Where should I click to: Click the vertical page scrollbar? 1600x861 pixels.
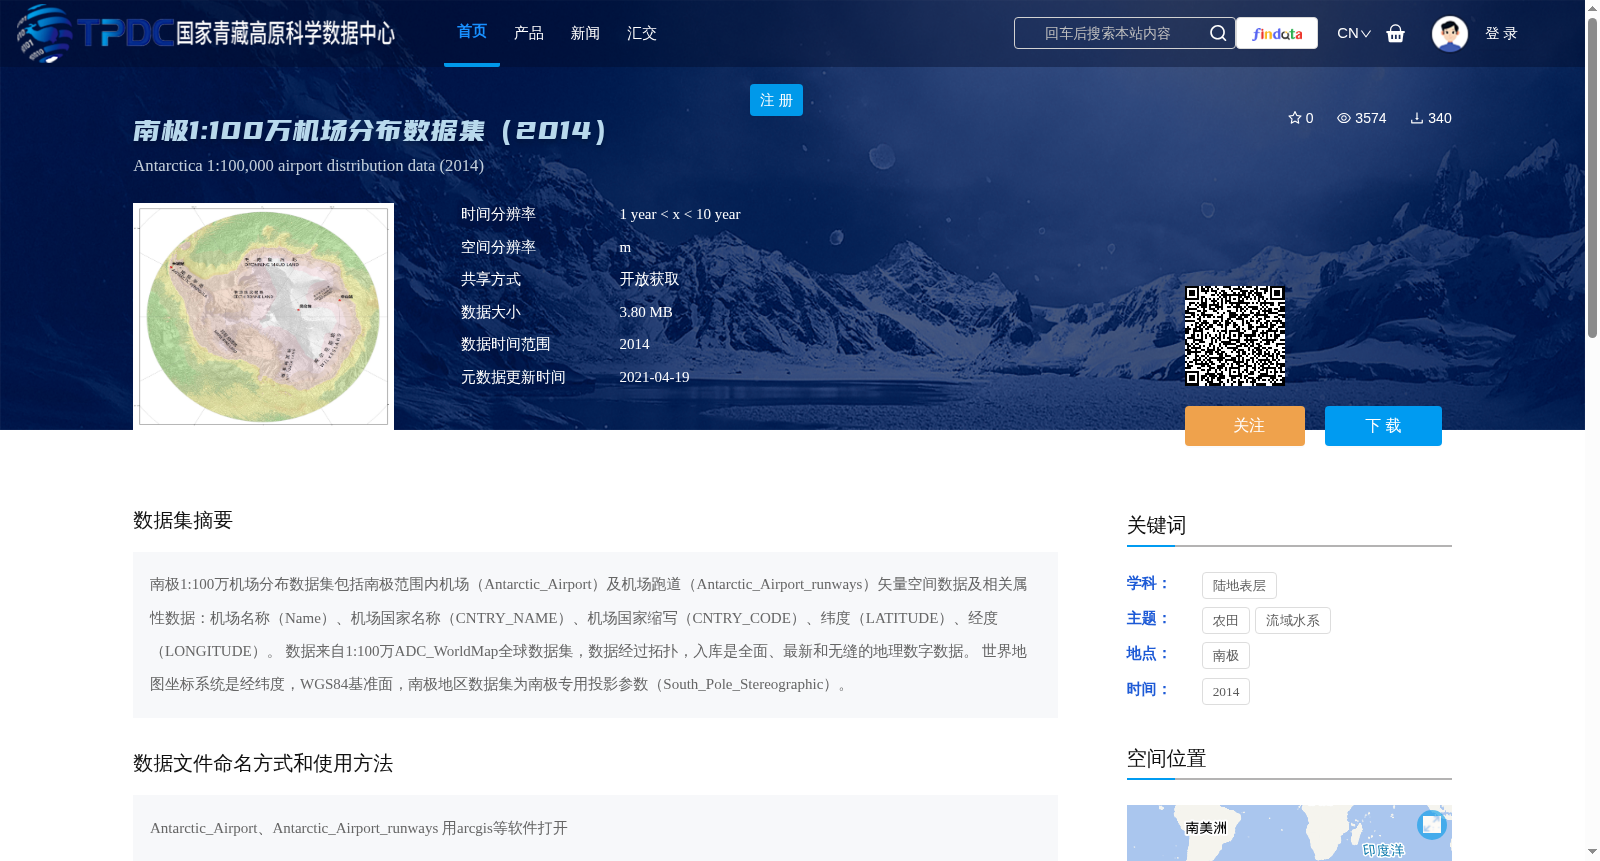1592,180
